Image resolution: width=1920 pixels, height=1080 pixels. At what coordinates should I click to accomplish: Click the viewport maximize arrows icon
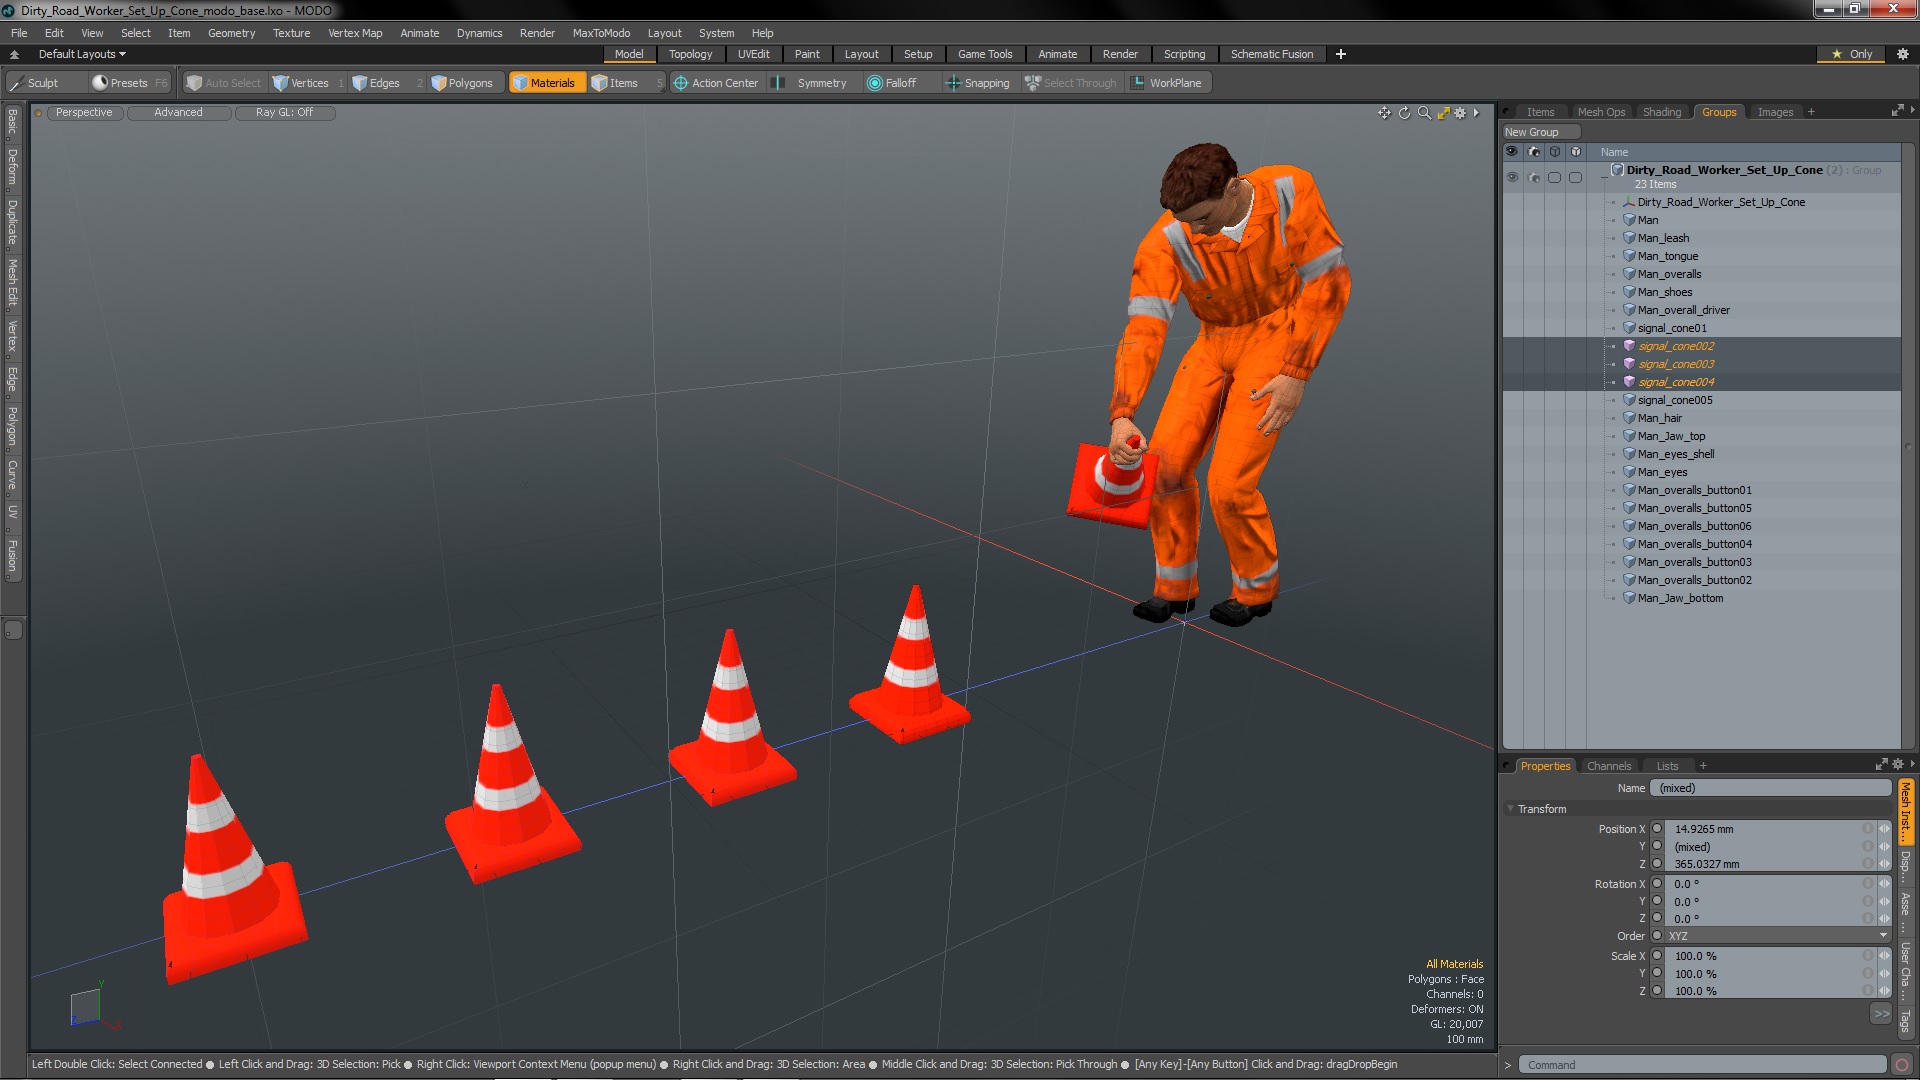(1443, 113)
